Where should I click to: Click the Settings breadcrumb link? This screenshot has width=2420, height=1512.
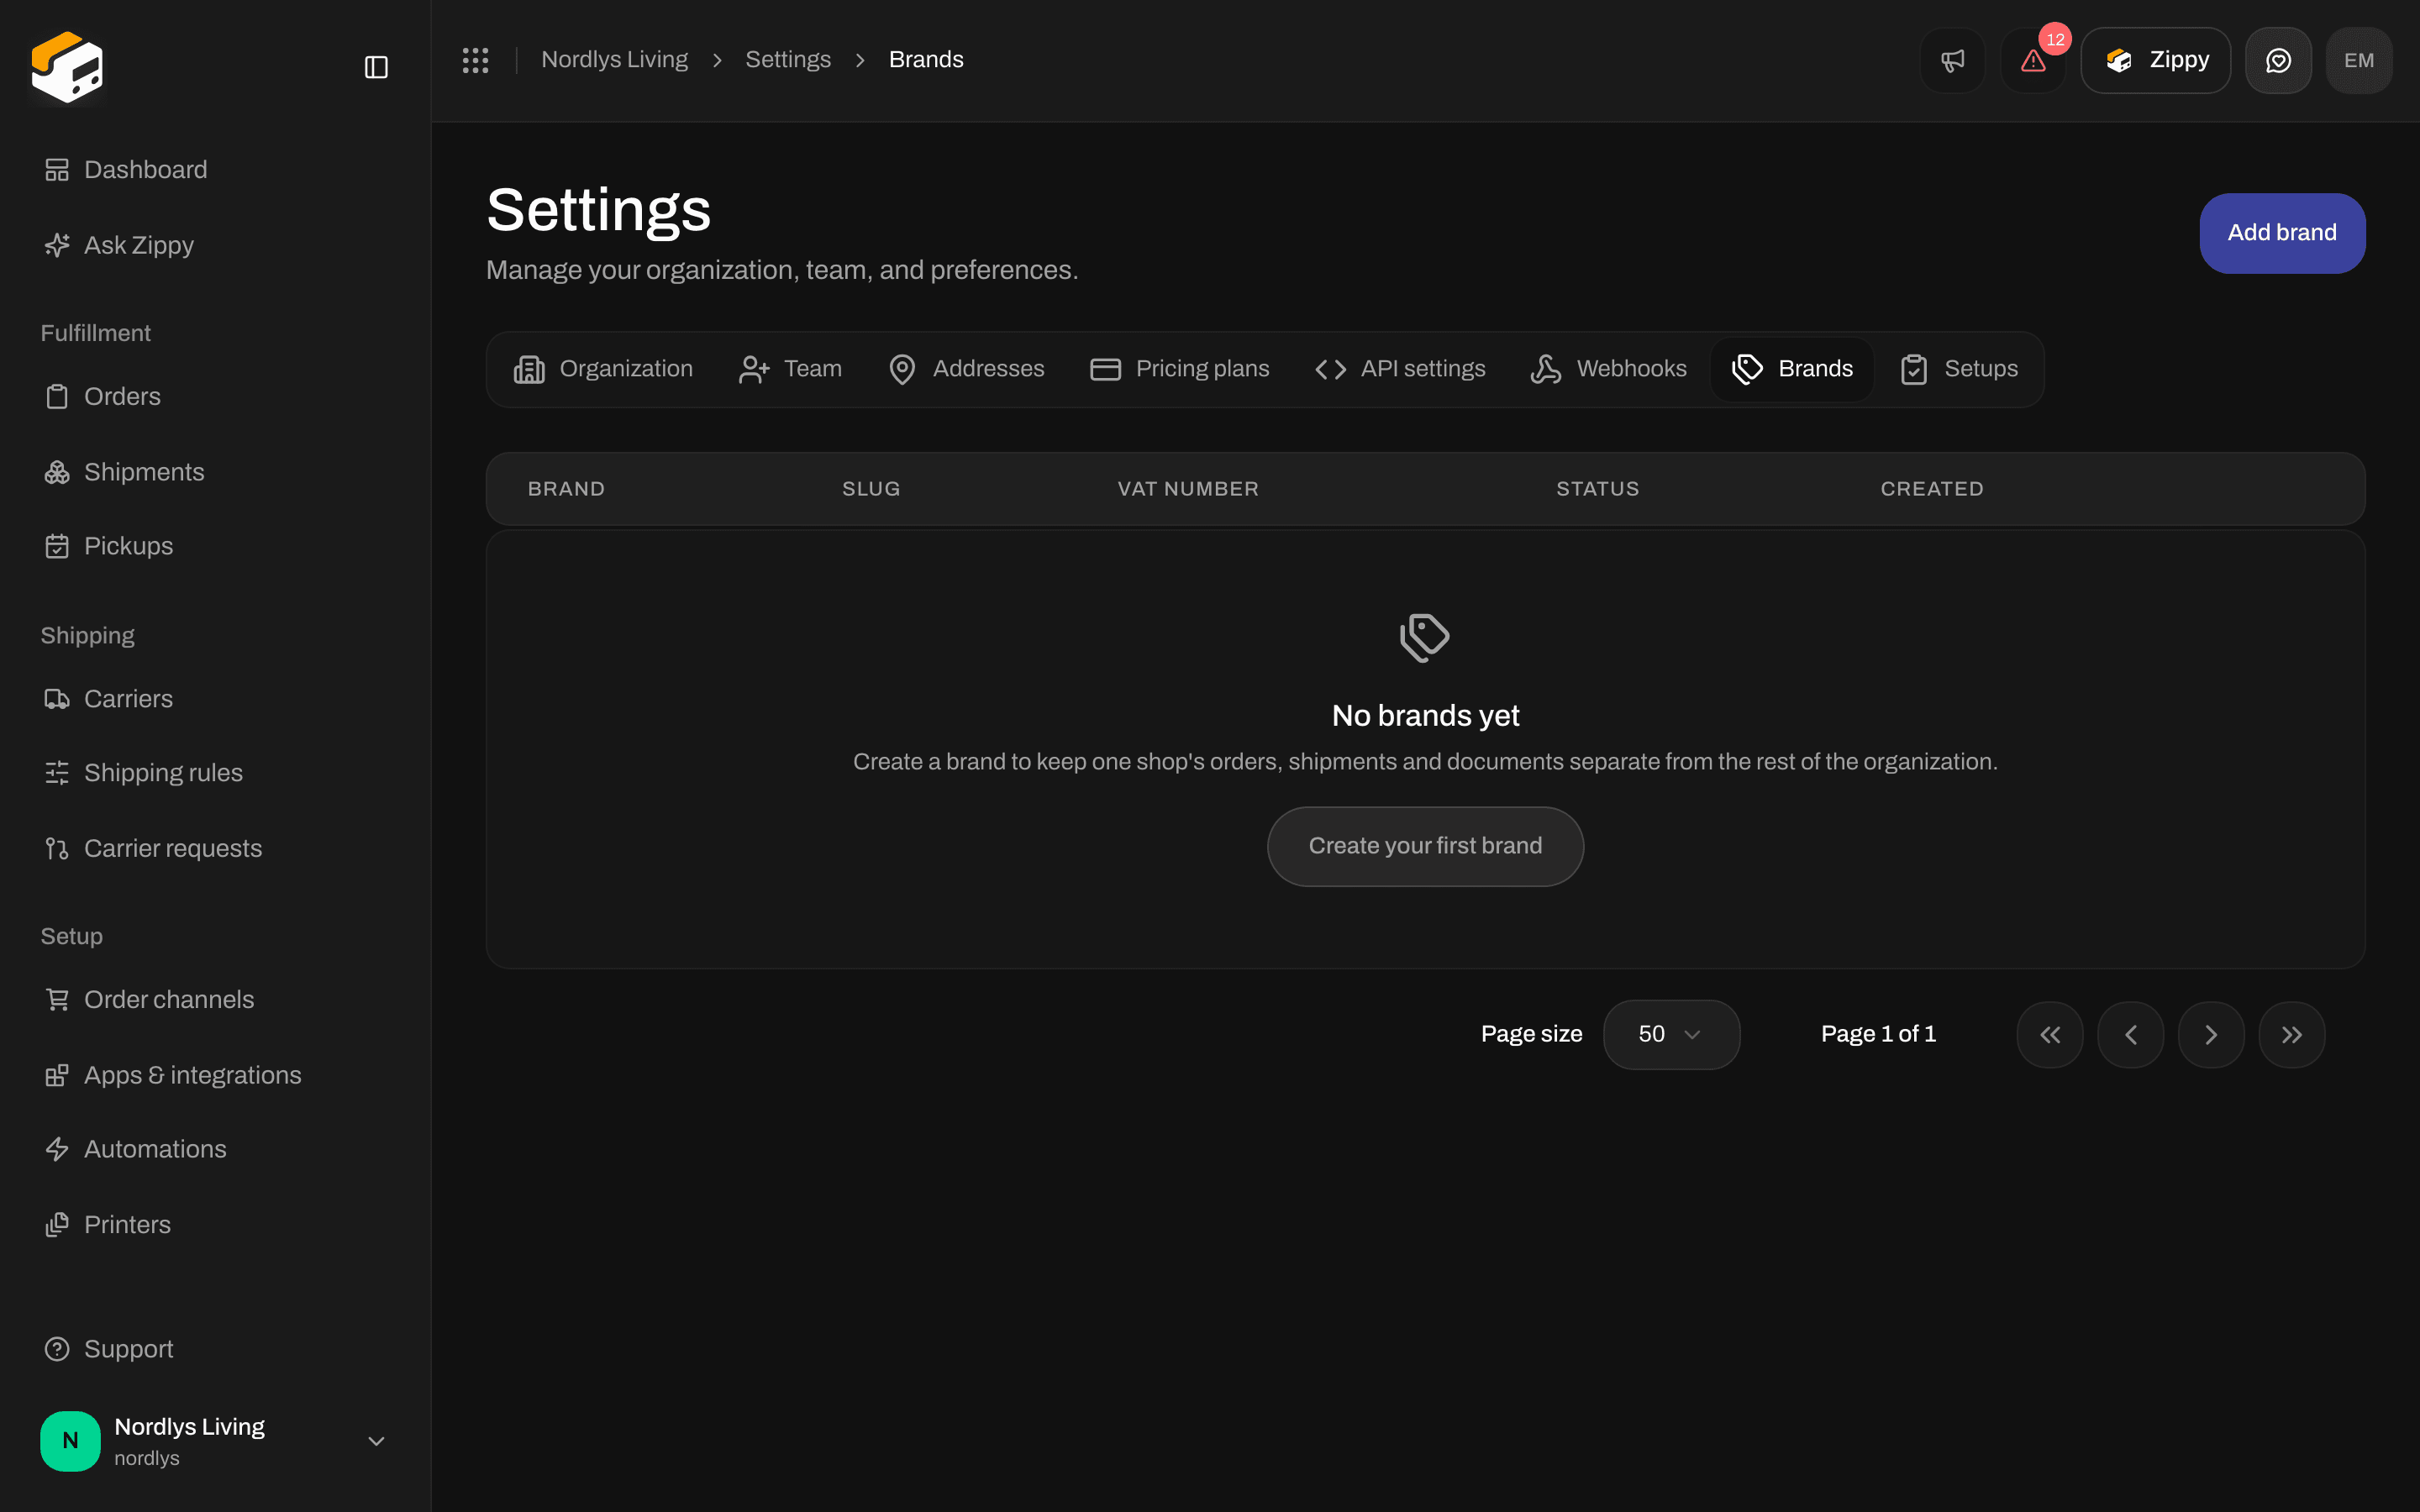(x=788, y=60)
